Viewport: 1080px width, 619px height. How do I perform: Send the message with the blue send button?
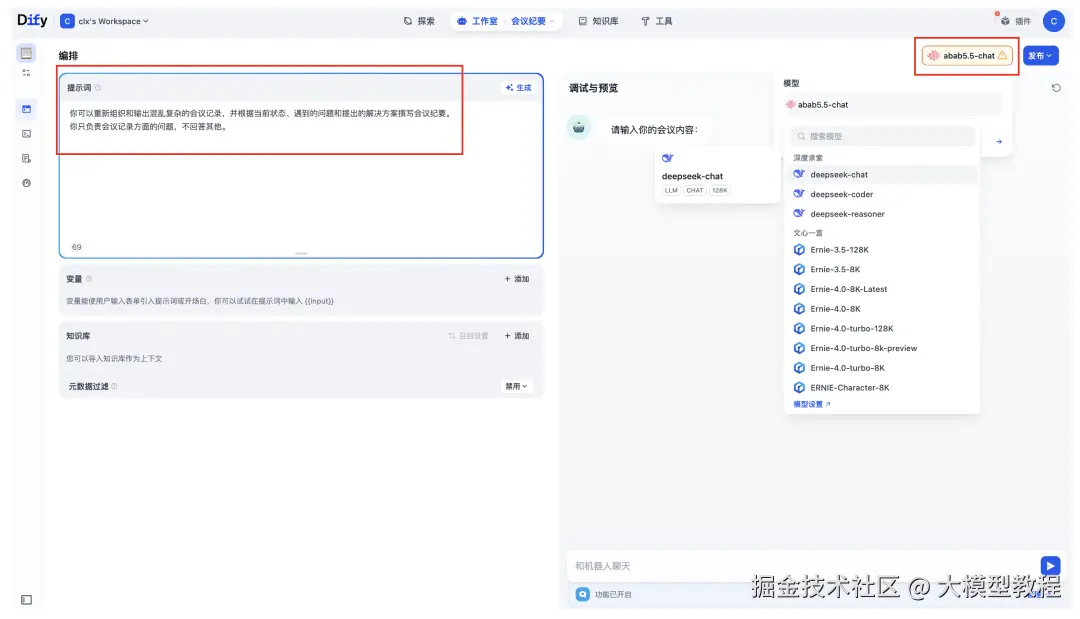pos(1050,566)
